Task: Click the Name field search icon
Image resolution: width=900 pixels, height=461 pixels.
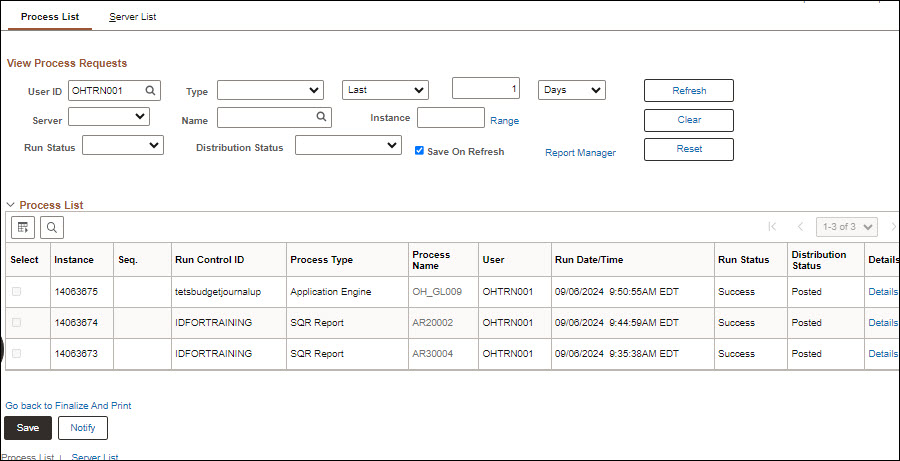Action: [321, 117]
